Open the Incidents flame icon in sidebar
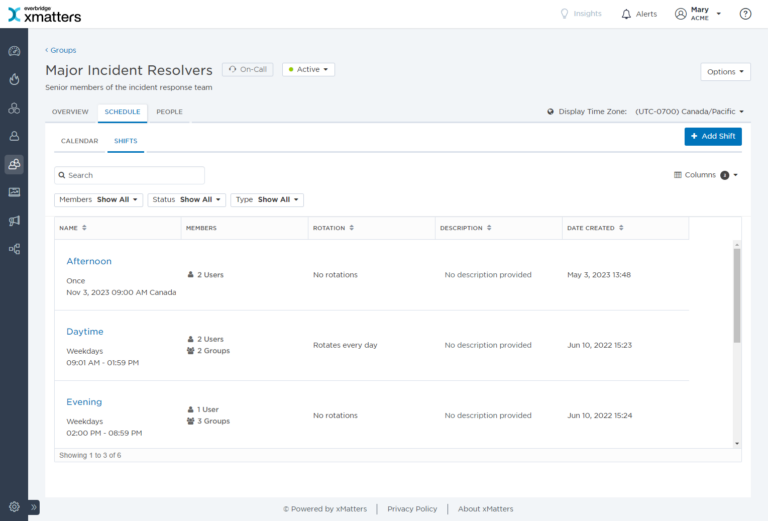The image size is (768, 521). pos(14,79)
